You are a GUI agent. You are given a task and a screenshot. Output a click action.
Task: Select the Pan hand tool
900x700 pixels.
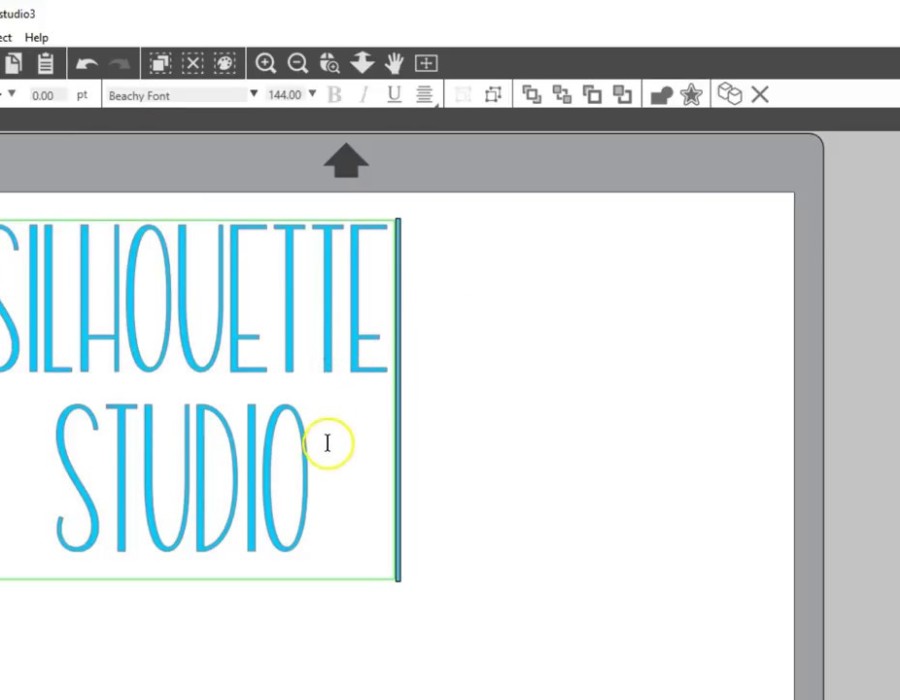(394, 63)
